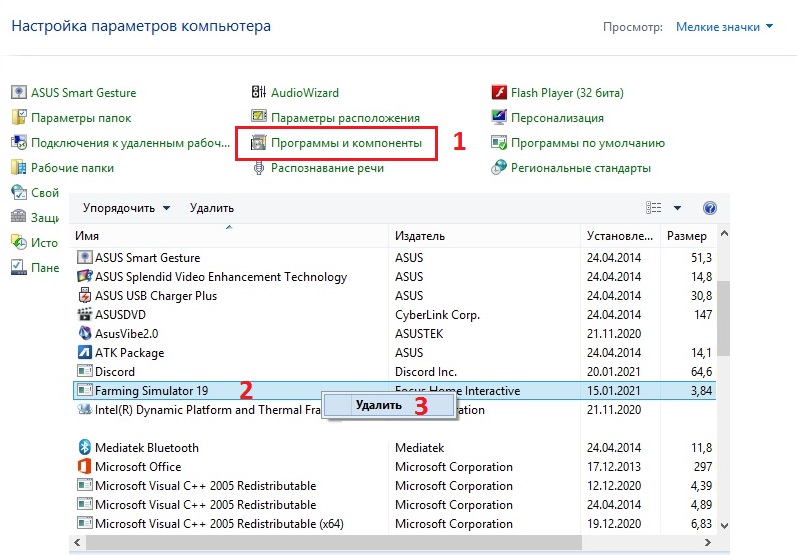Sort by the Размер column header
Image resolution: width=797 pixels, height=555 pixels.
point(688,236)
